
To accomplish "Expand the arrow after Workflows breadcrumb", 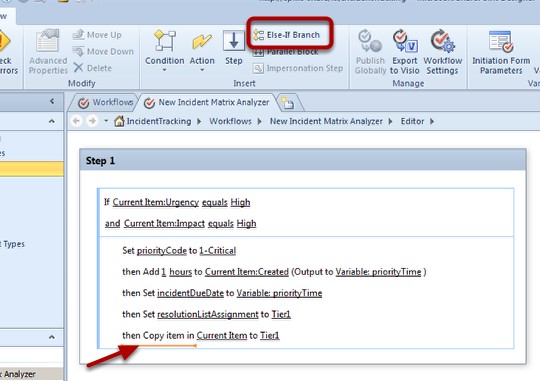I will tap(260, 122).
